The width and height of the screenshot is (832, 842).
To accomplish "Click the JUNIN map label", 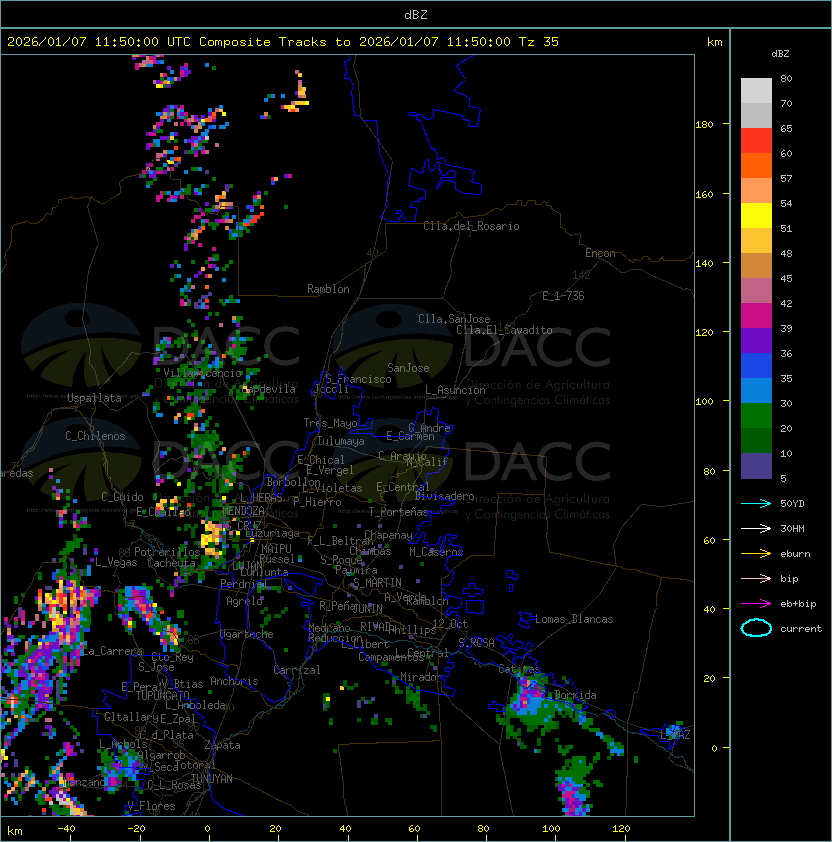I will pos(368,608).
